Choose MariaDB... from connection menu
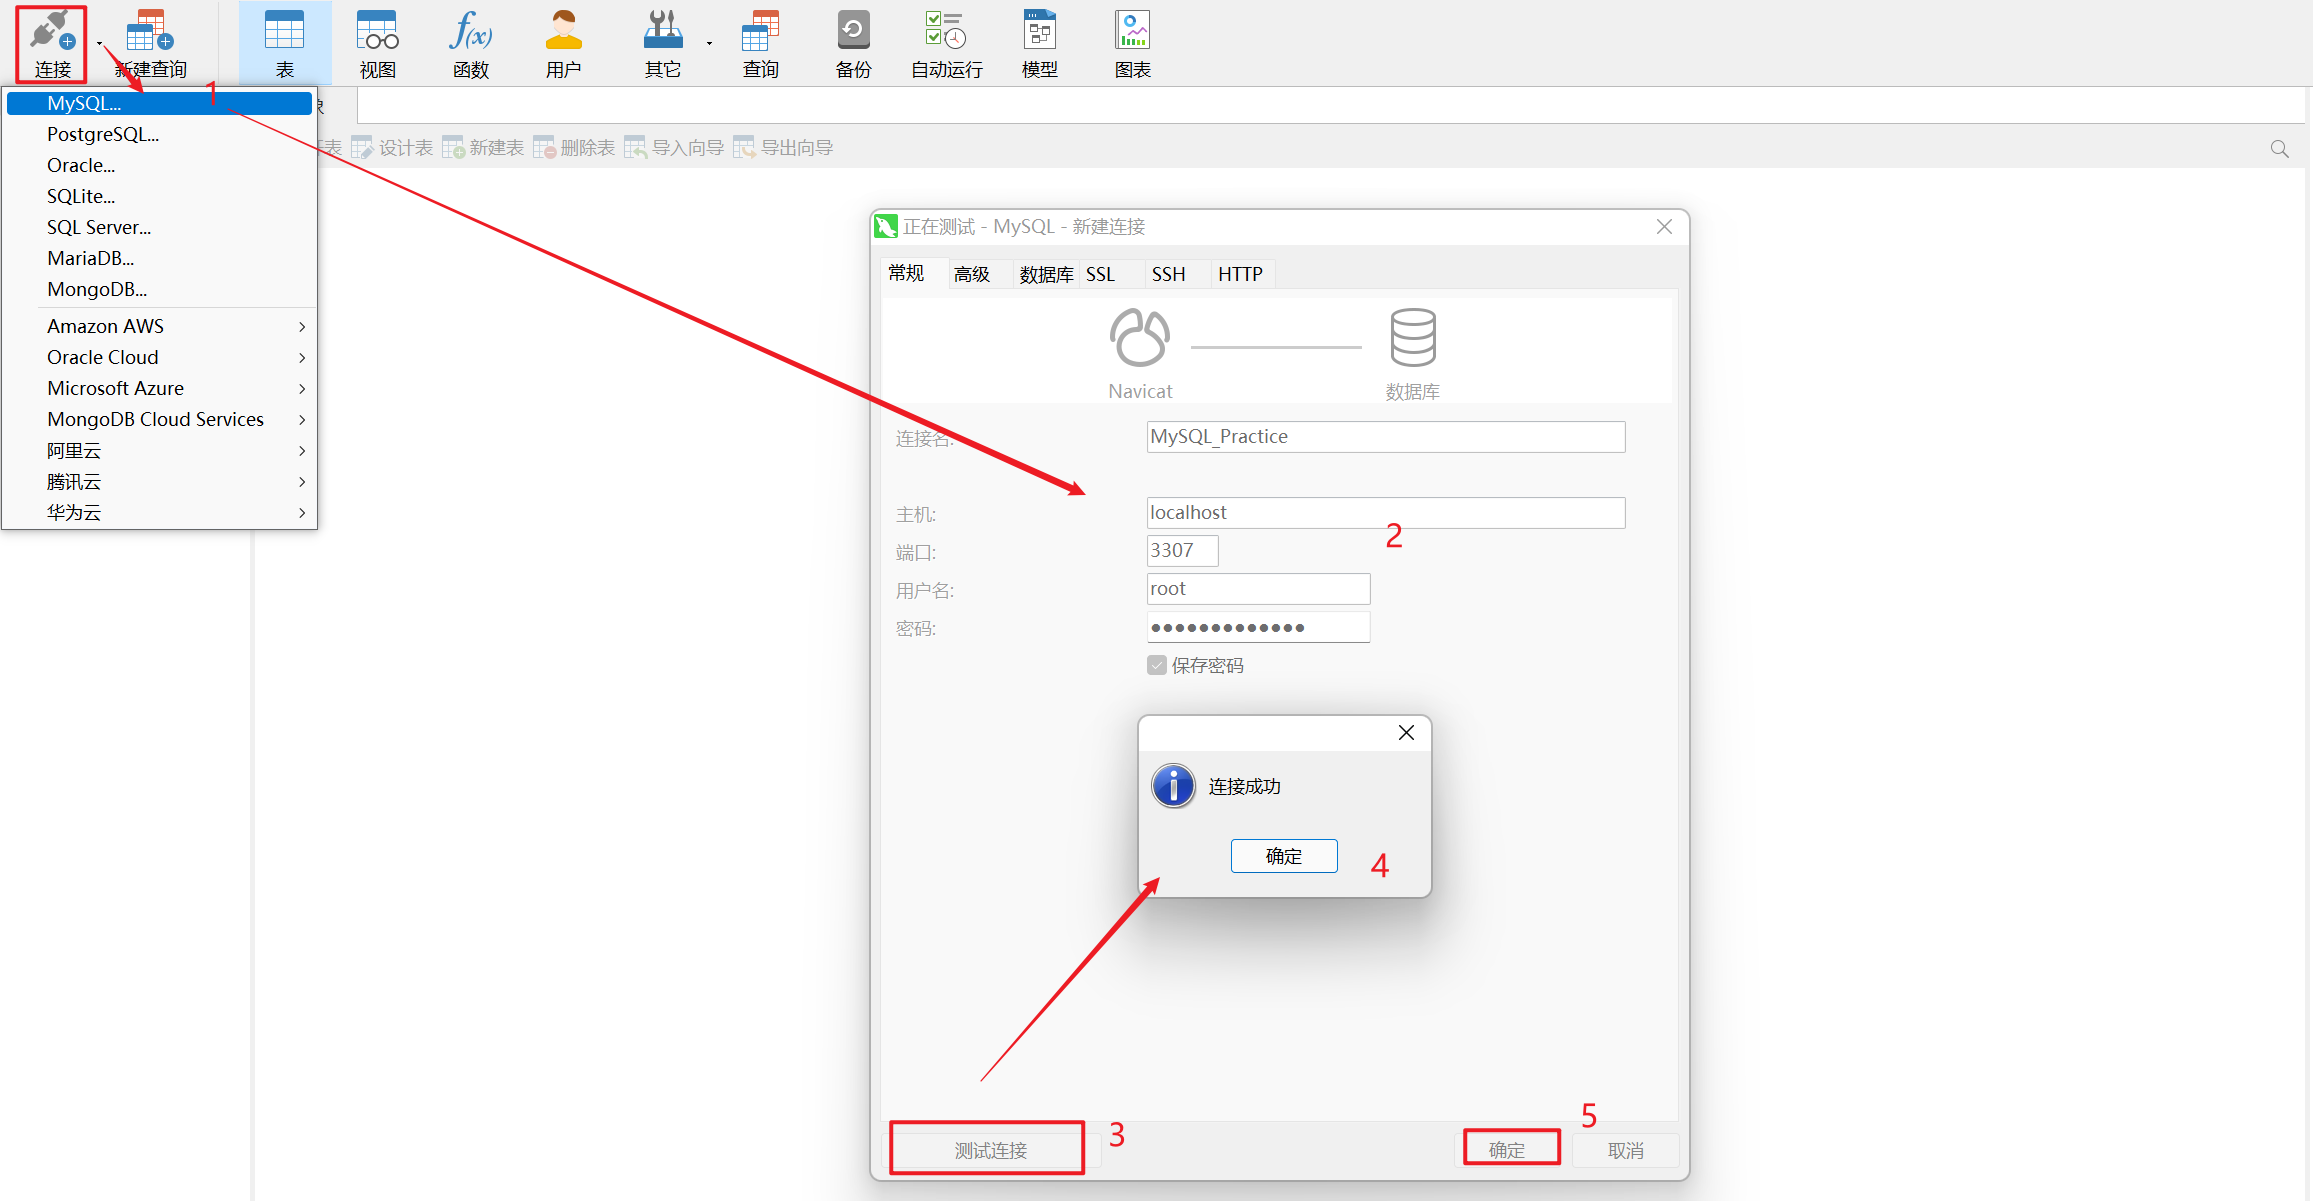This screenshot has width=2313, height=1201. click(160, 258)
